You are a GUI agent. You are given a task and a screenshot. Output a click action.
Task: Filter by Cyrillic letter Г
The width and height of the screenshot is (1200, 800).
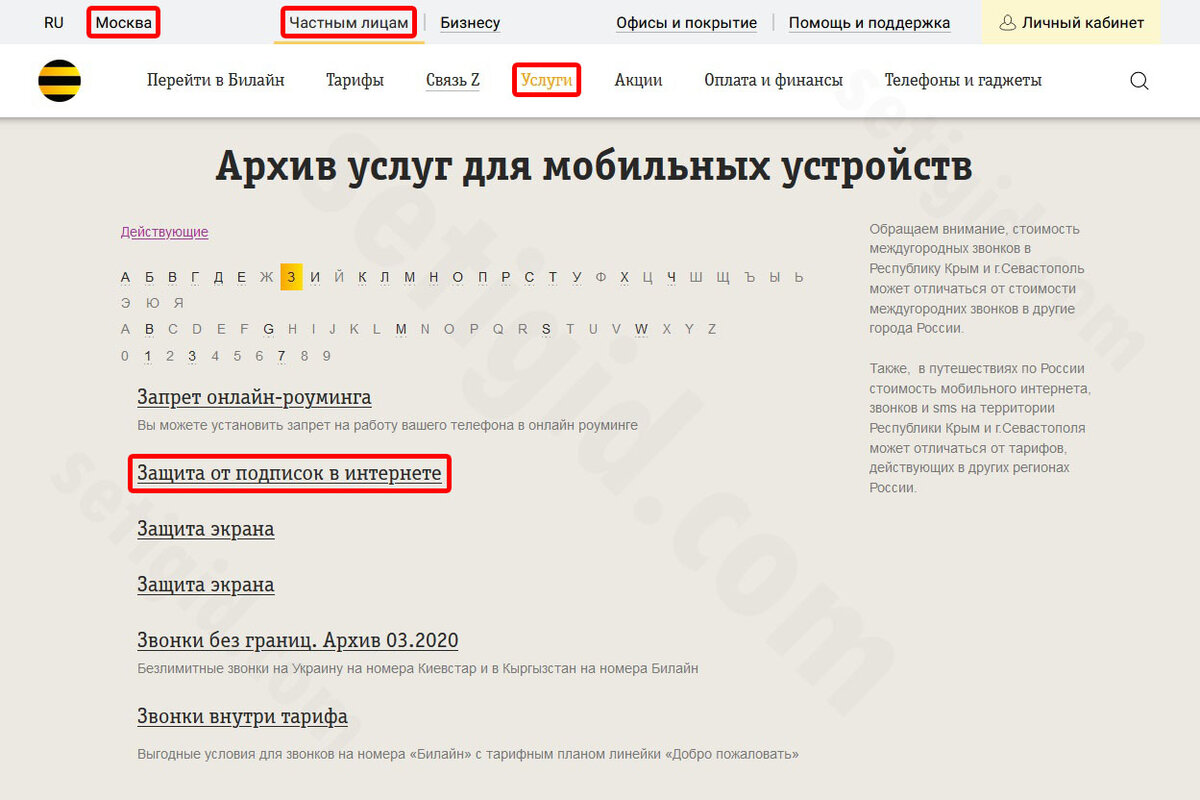tap(195, 277)
